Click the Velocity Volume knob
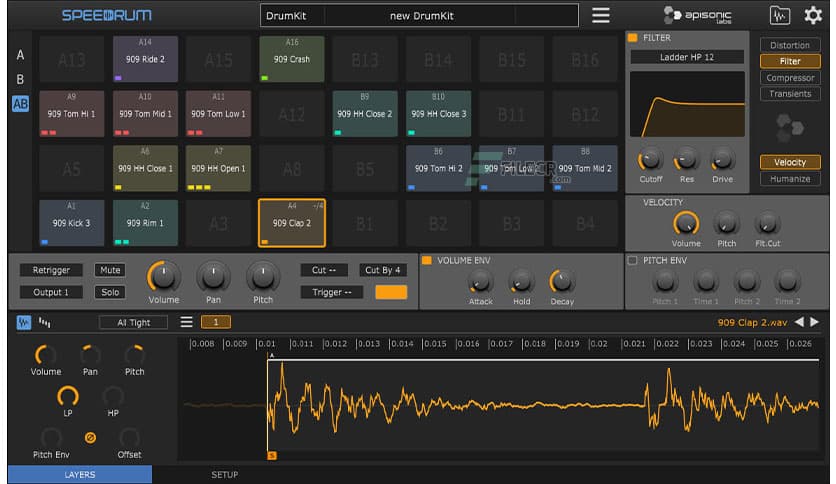 pyautogui.click(x=686, y=224)
